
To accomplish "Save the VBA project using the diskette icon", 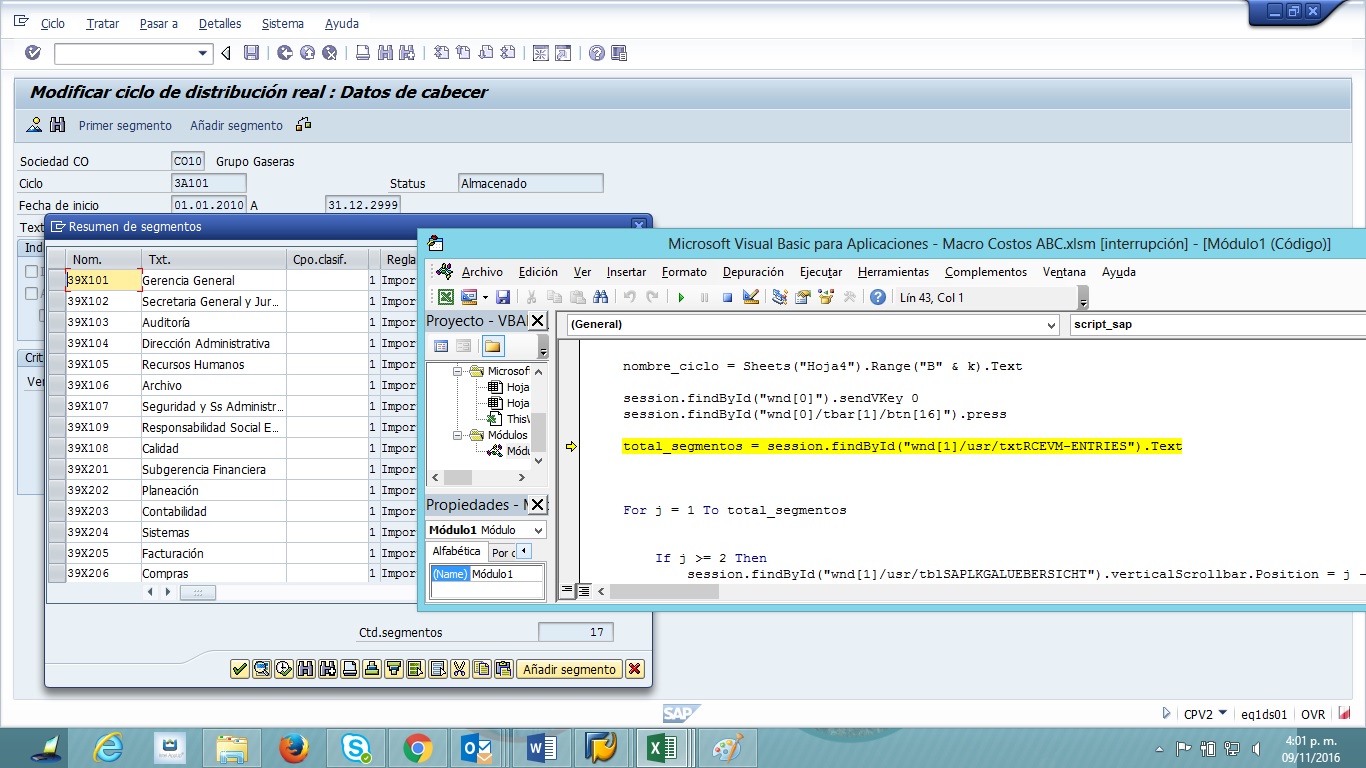I will [504, 297].
